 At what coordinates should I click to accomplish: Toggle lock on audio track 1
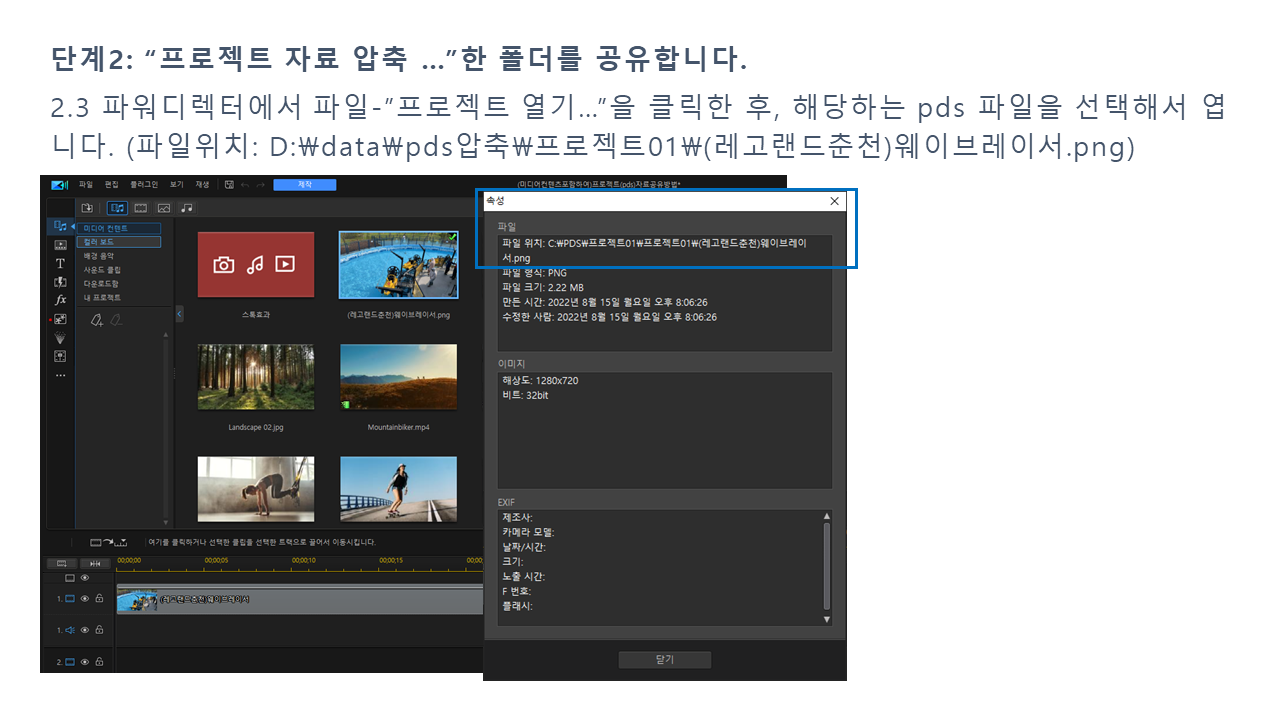click(x=99, y=629)
